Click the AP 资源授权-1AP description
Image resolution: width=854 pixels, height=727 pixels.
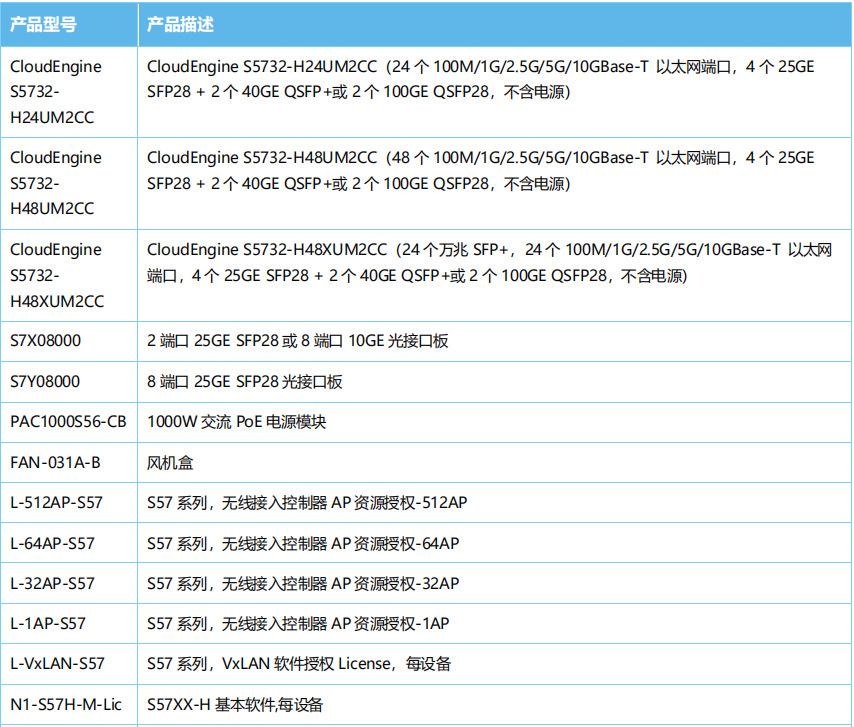(298, 624)
